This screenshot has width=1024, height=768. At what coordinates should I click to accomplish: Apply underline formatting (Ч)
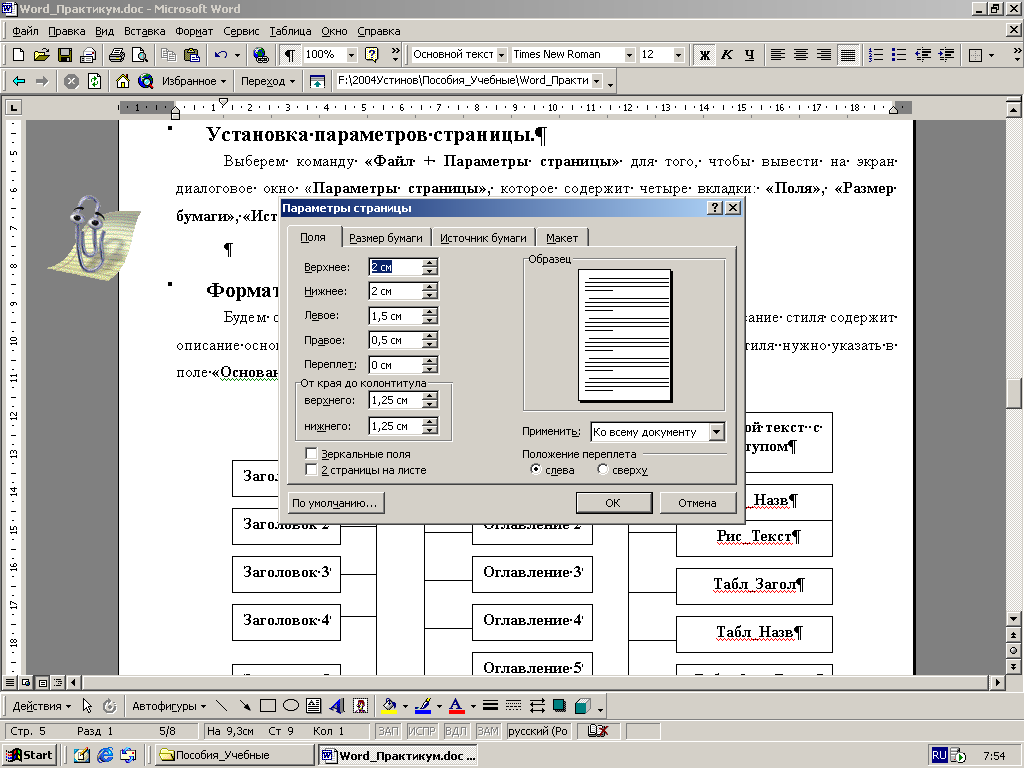coord(749,55)
